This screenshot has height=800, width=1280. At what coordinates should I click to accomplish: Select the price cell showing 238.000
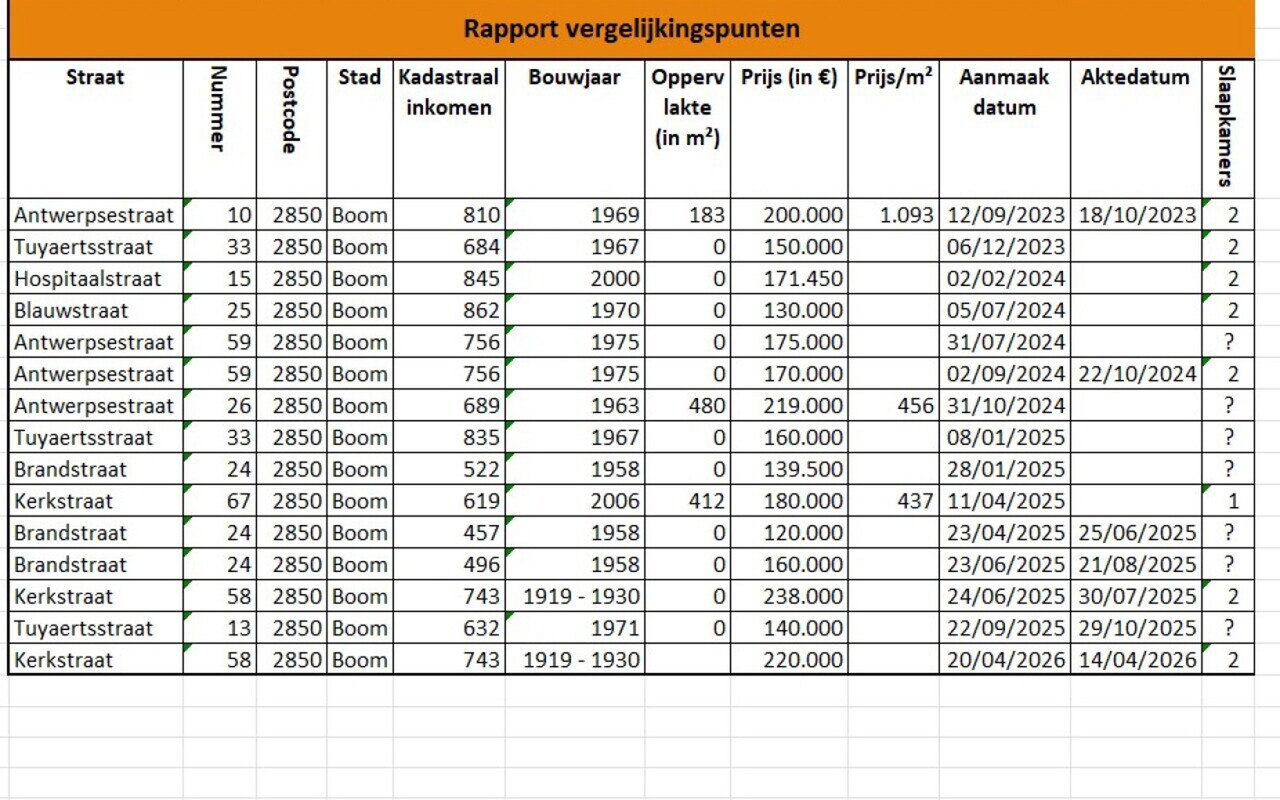pos(790,597)
